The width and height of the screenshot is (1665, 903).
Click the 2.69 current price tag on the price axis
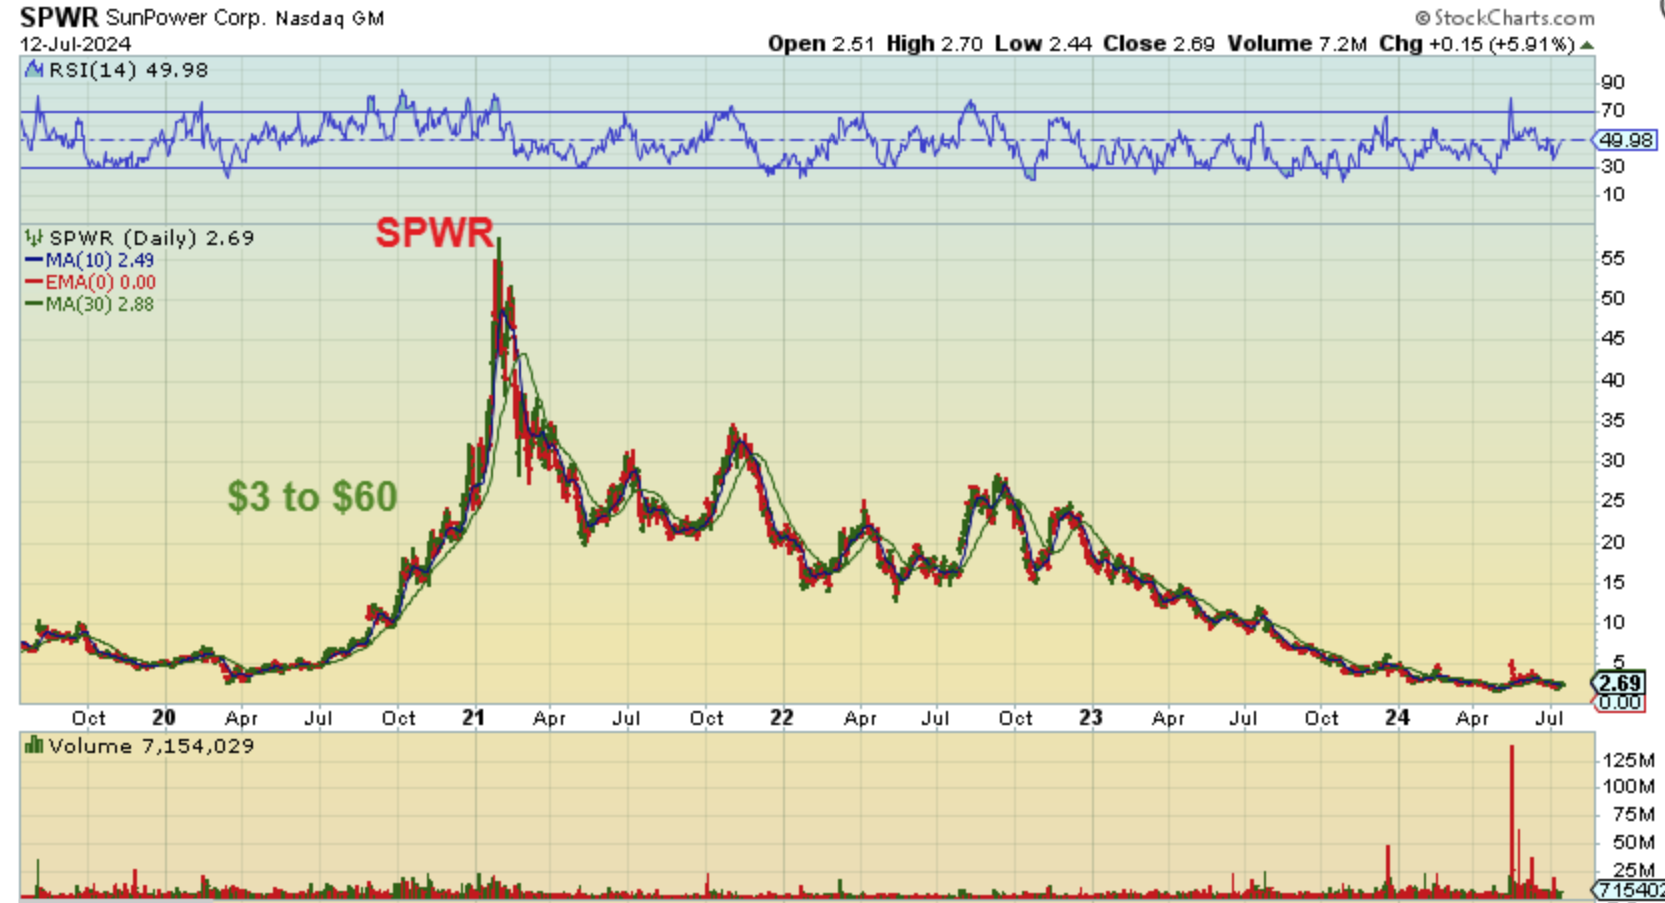pos(1618,683)
